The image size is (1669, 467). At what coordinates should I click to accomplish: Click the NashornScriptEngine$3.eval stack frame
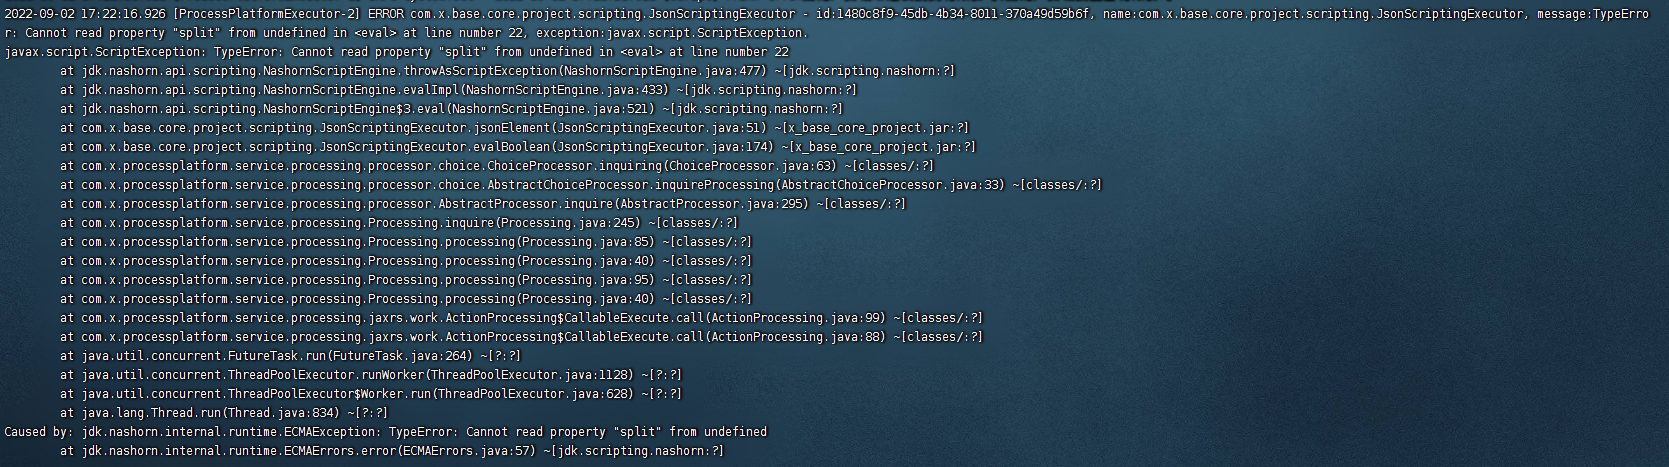450,109
